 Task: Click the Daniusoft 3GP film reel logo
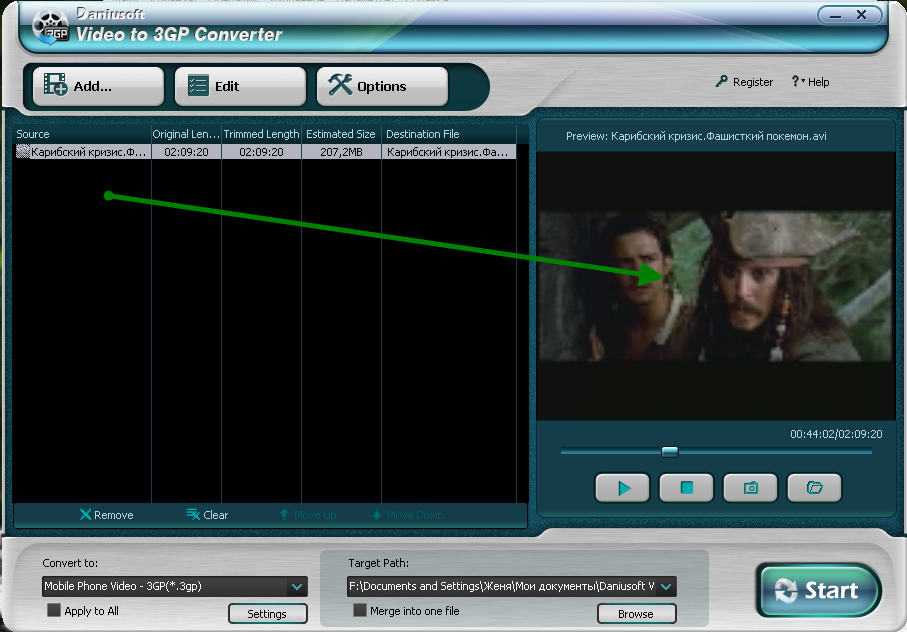[50, 27]
